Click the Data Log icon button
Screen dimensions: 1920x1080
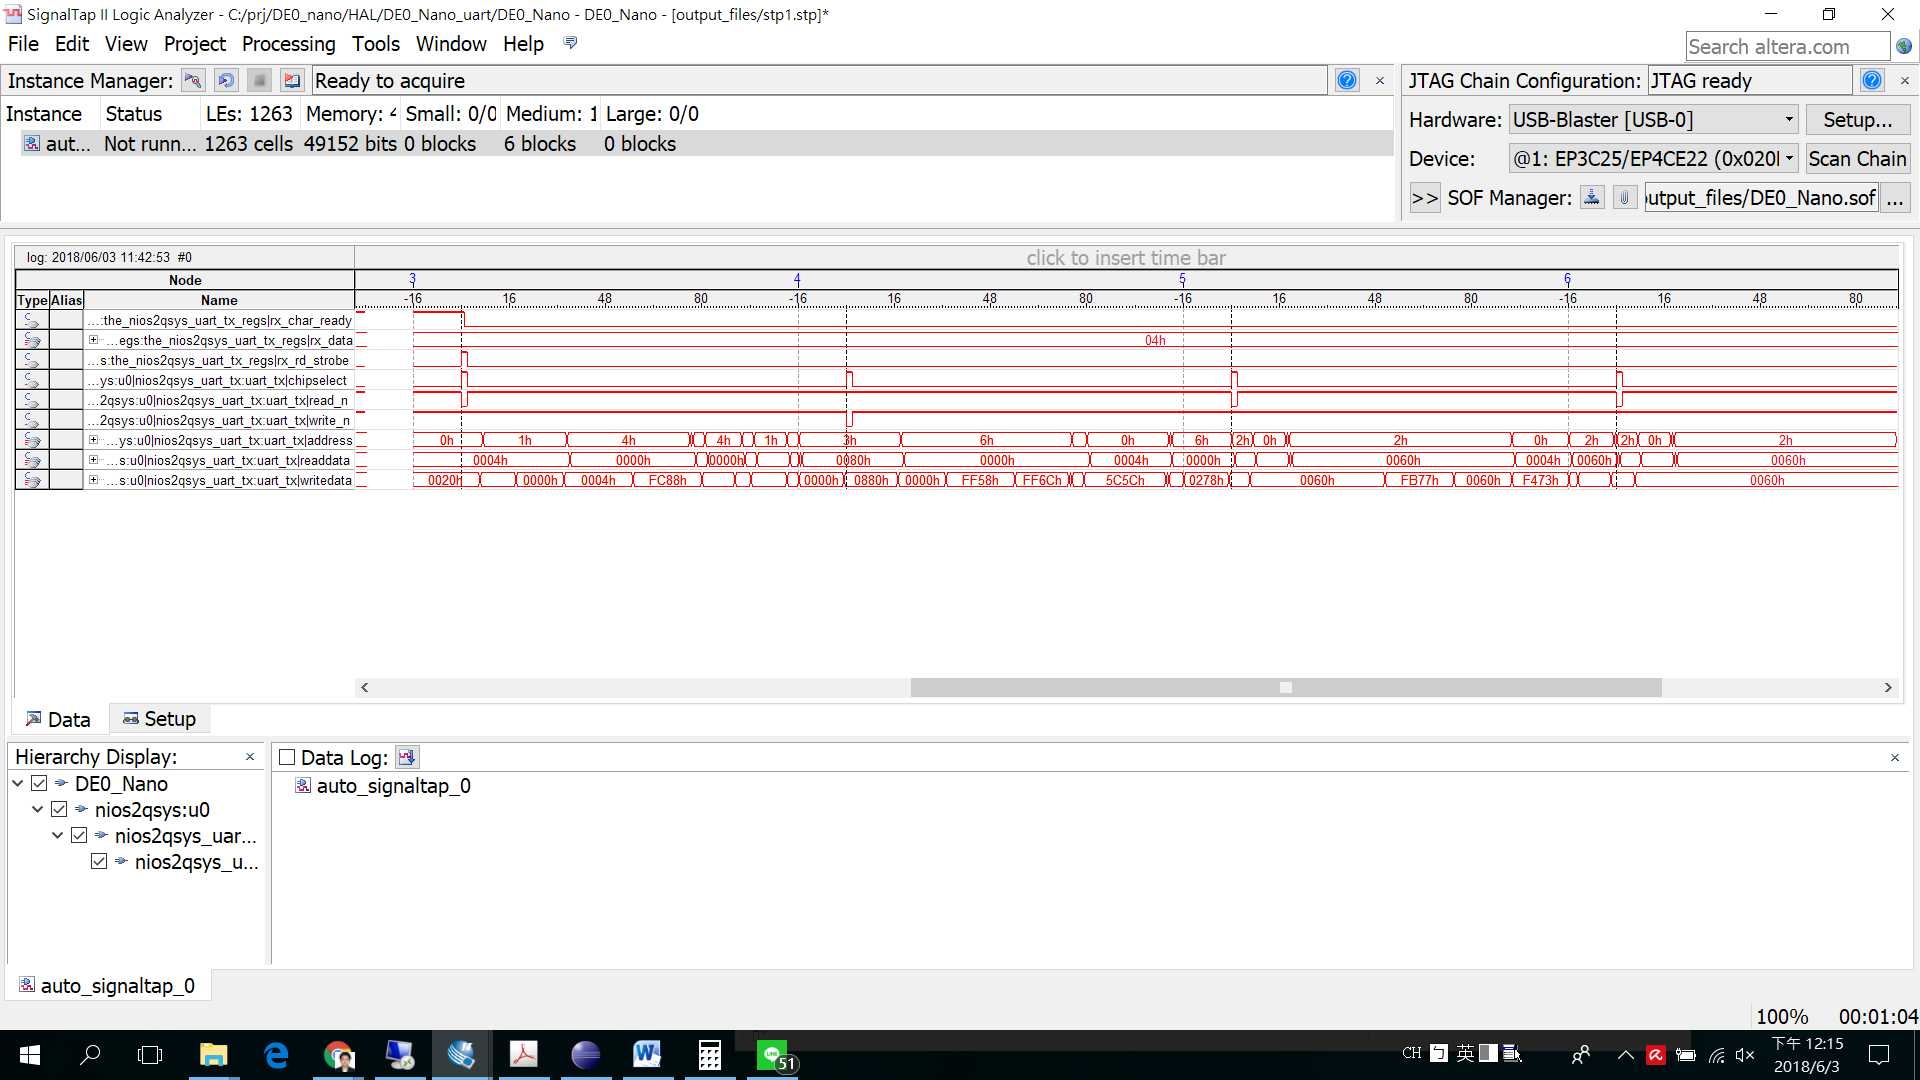coord(407,757)
